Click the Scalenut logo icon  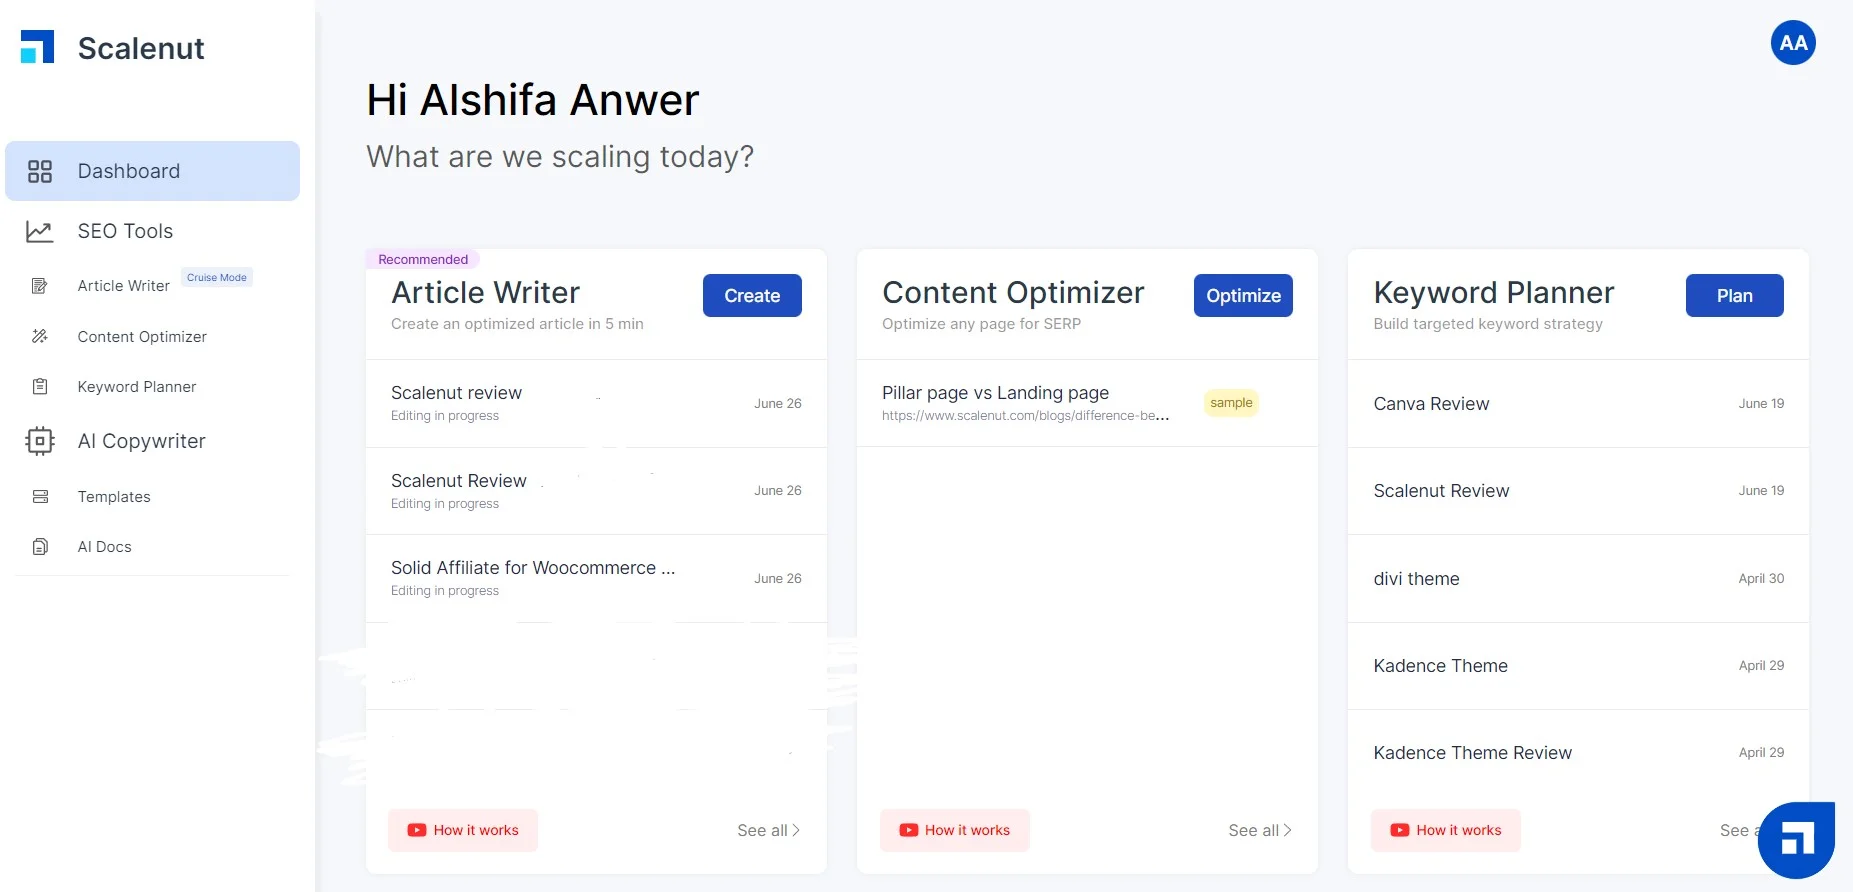[38, 45]
